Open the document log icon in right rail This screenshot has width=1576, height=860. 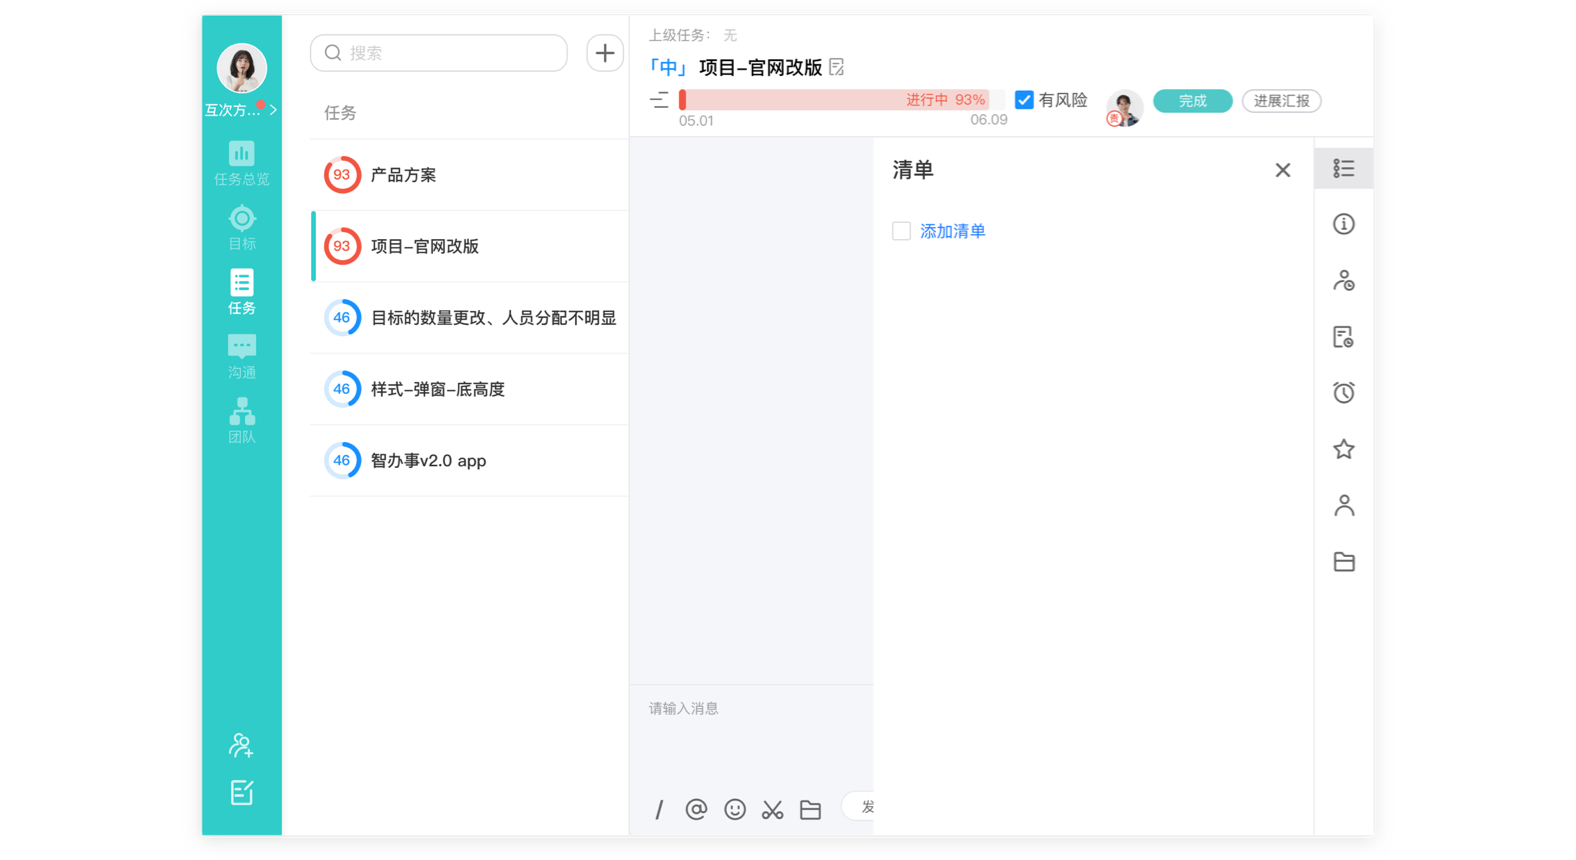coord(1344,337)
